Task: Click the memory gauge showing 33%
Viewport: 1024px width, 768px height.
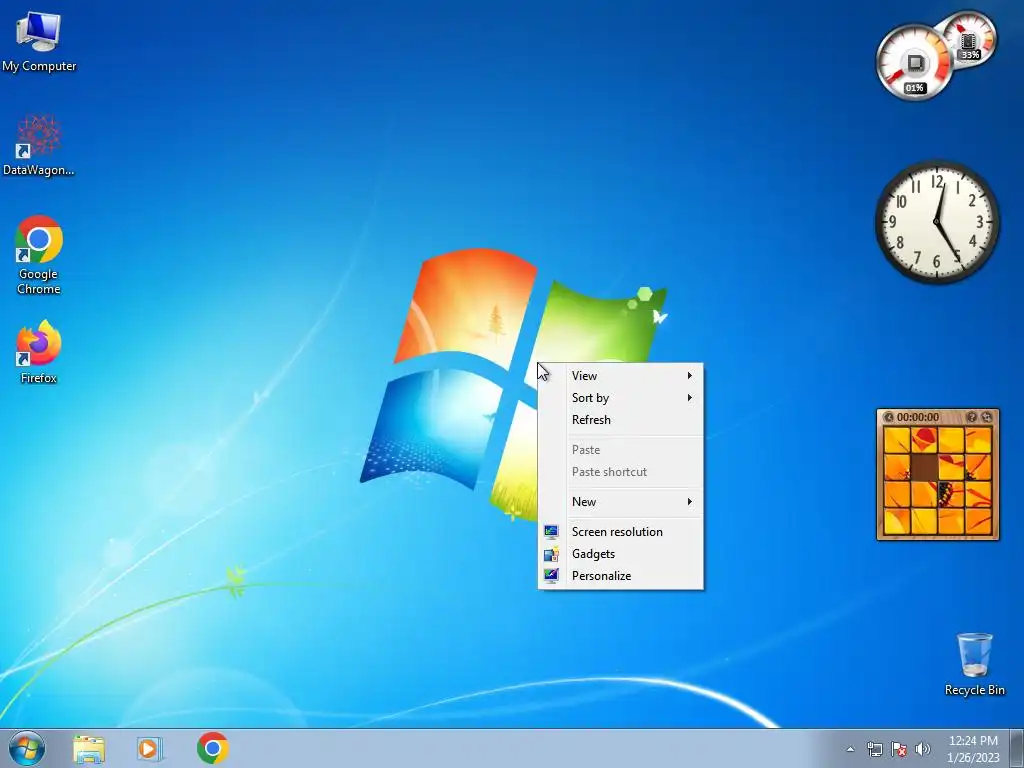Action: point(970,39)
